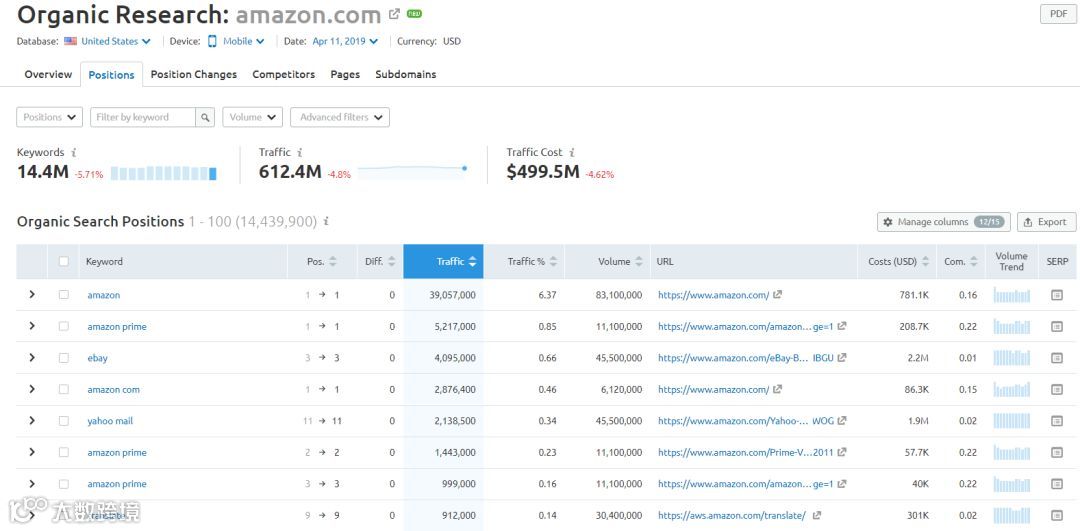Image resolution: width=1080 pixels, height=531 pixels.
Task: Open amazon.com external link icon in title
Action: pyautogui.click(x=394, y=15)
